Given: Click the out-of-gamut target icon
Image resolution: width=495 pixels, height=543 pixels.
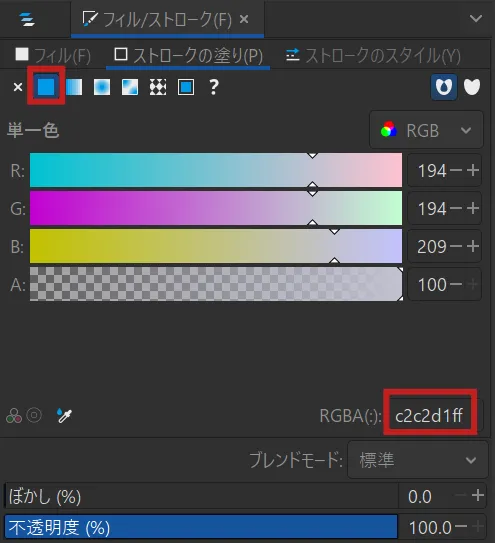Looking at the screenshot, I should pyautogui.click(x=34, y=415).
